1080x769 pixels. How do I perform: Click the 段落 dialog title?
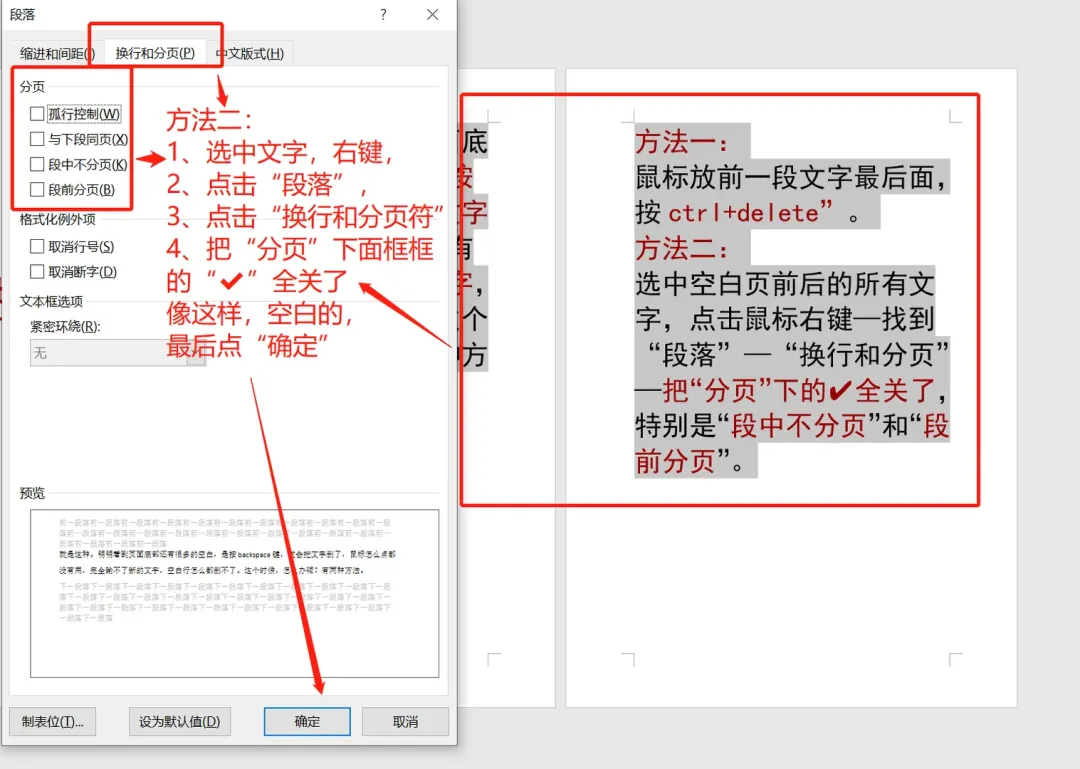[23, 14]
